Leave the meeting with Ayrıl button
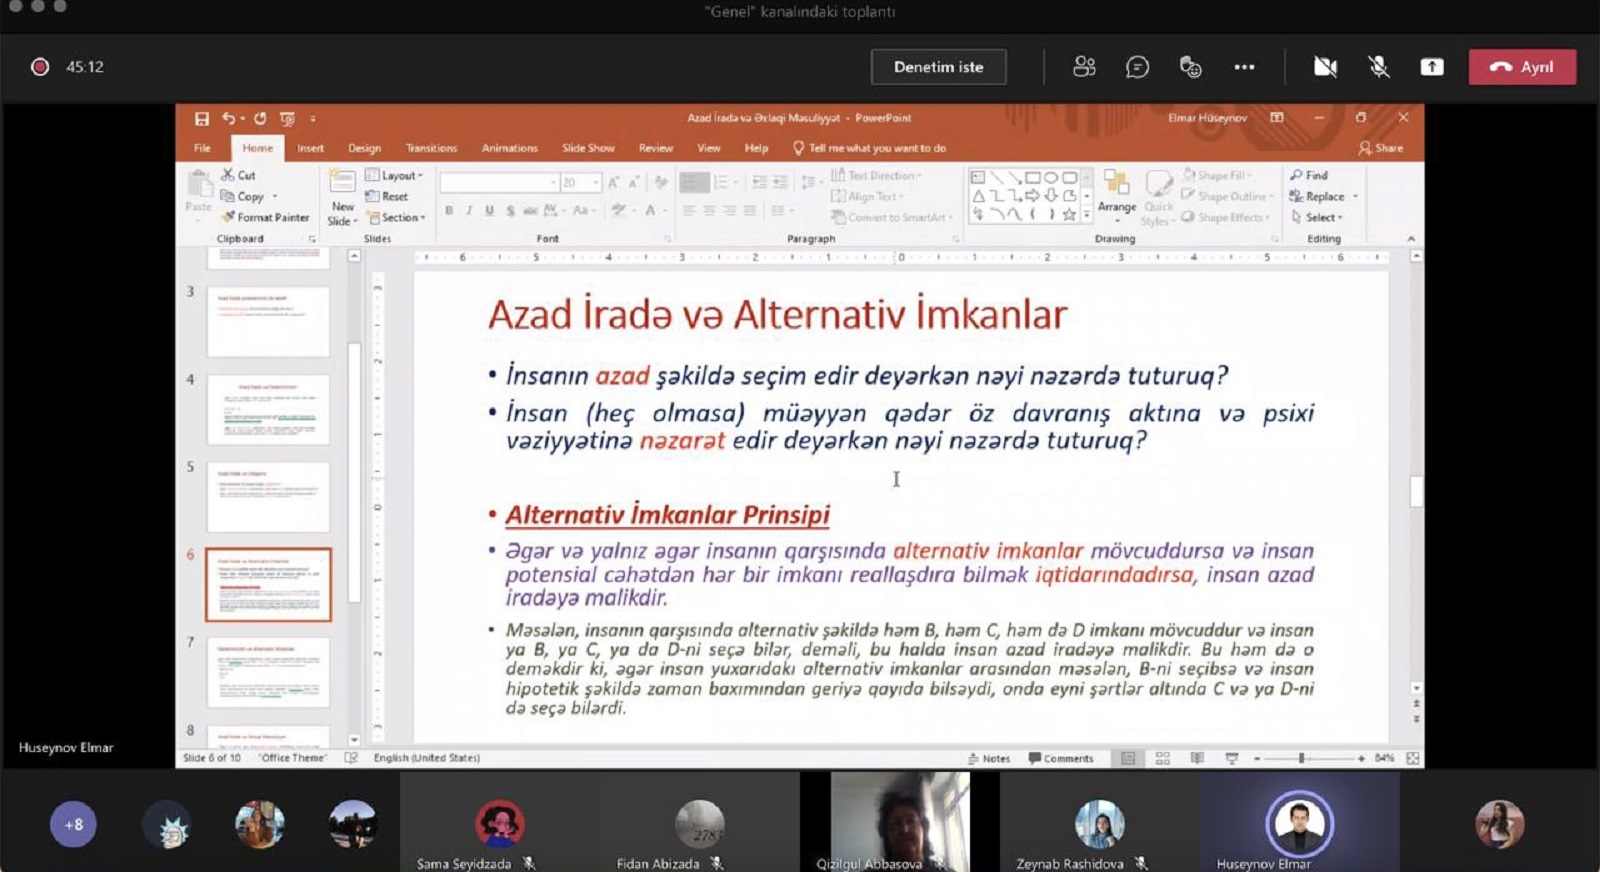 pyautogui.click(x=1522, y=67)
